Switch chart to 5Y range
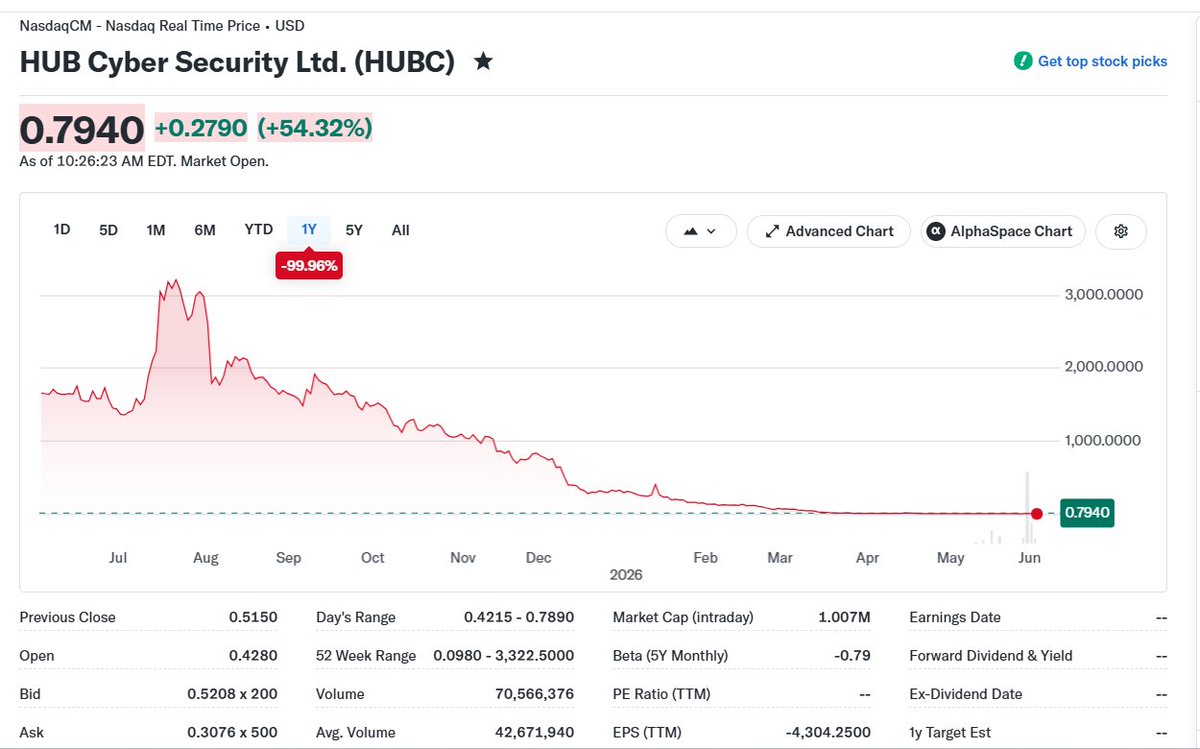This screenshot has width=1200, height=749. point(354,230)
